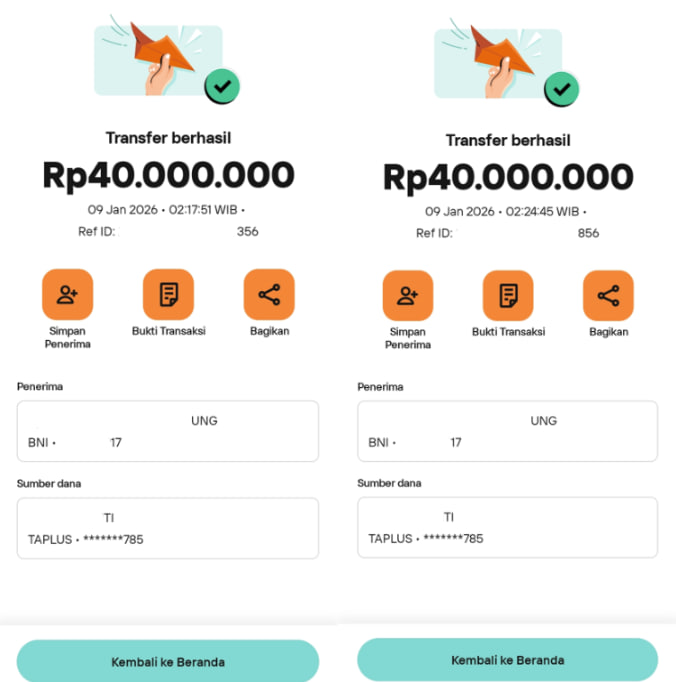Tap Simpan Penerima icon on left receipt

[x=67, y=294]
